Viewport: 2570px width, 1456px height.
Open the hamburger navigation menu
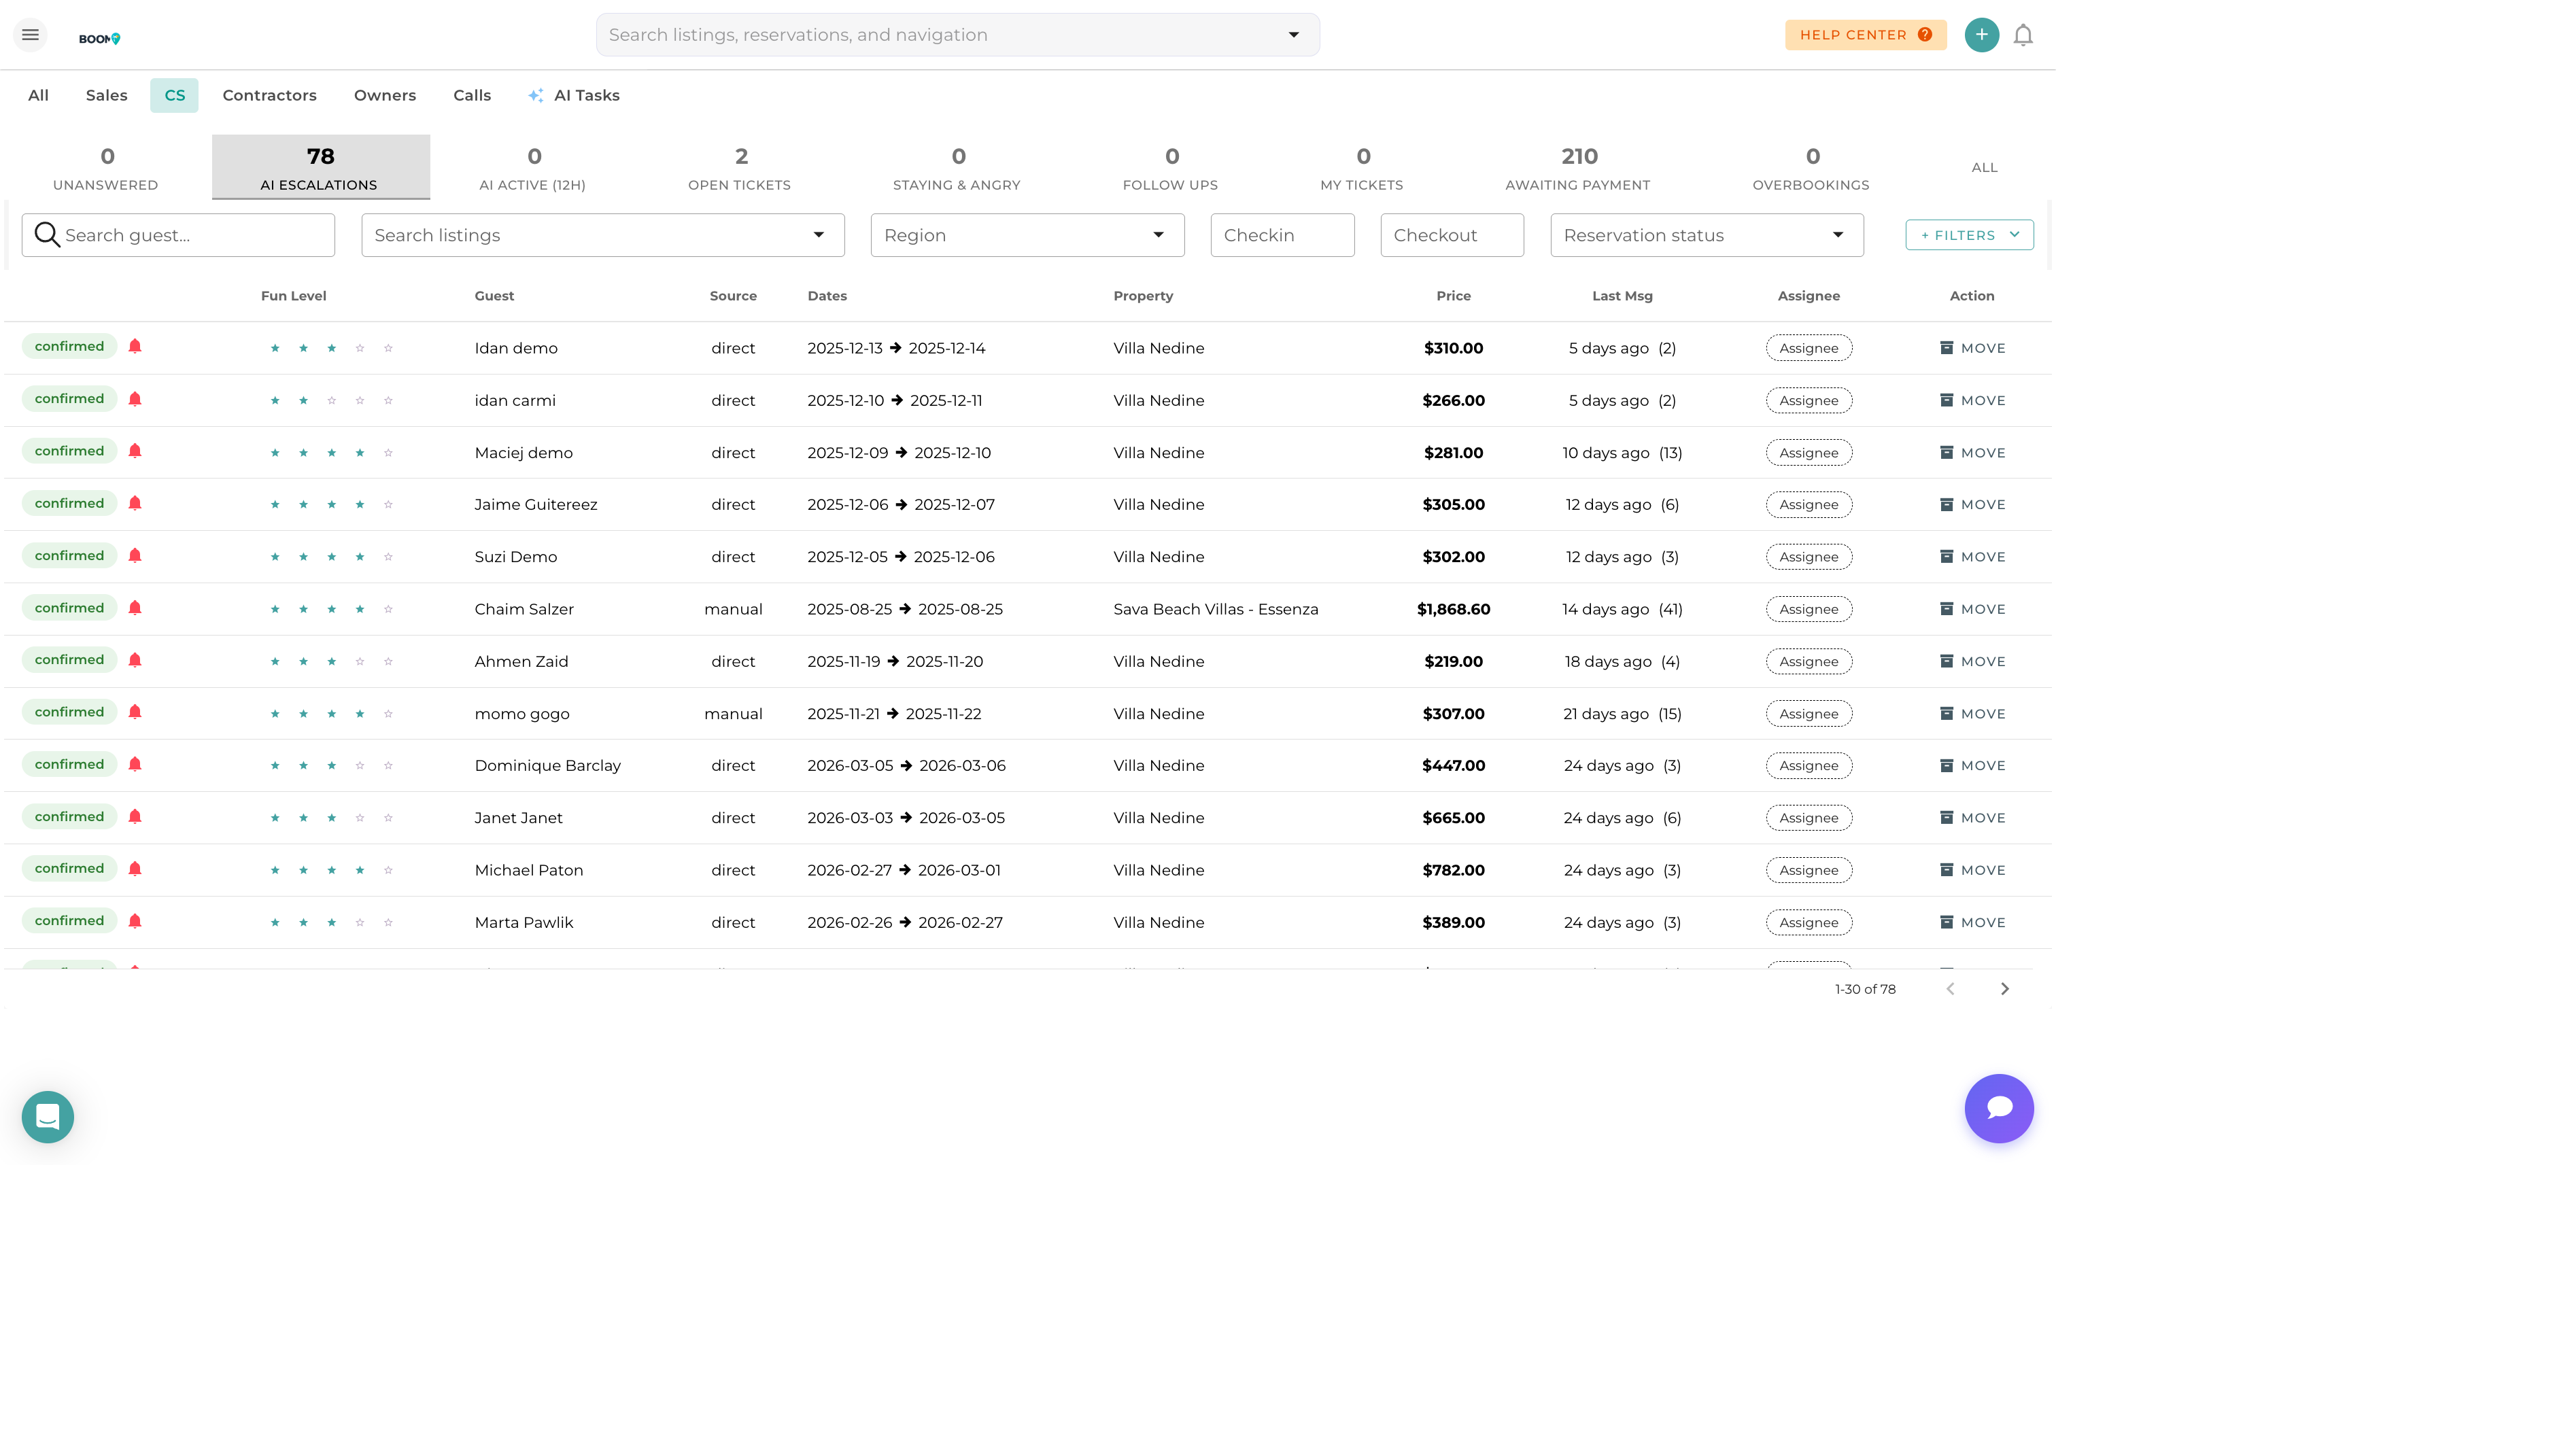(30, 35)
